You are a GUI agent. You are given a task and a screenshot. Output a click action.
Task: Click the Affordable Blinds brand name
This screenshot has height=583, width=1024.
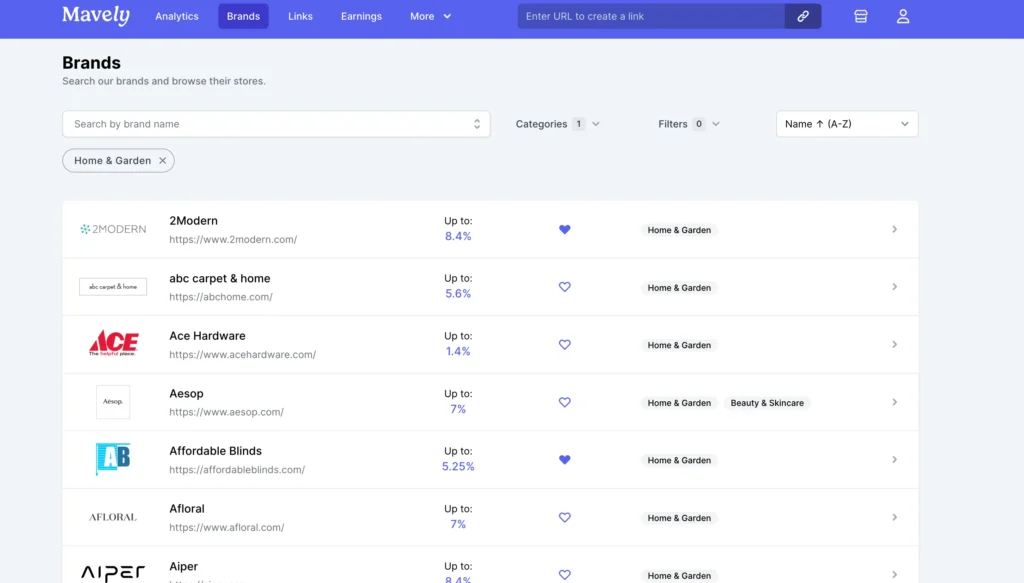tap(216, 451)
